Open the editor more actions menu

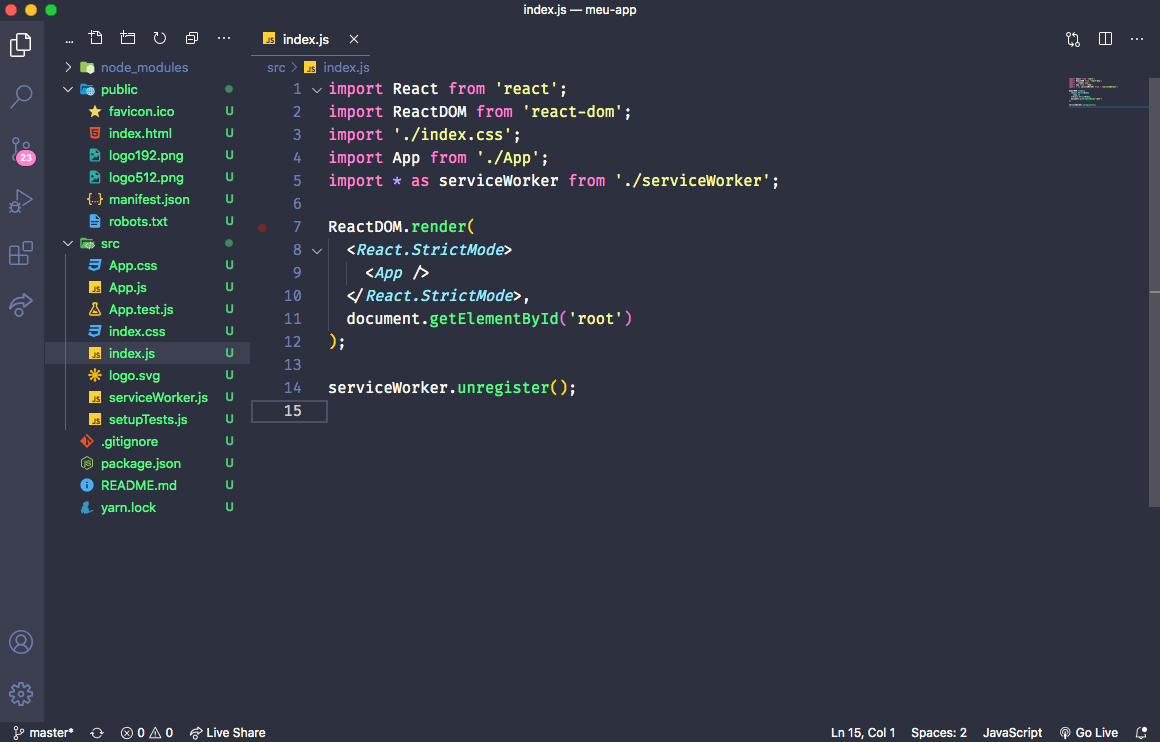pyautogui.click(x=1136, y=37)
